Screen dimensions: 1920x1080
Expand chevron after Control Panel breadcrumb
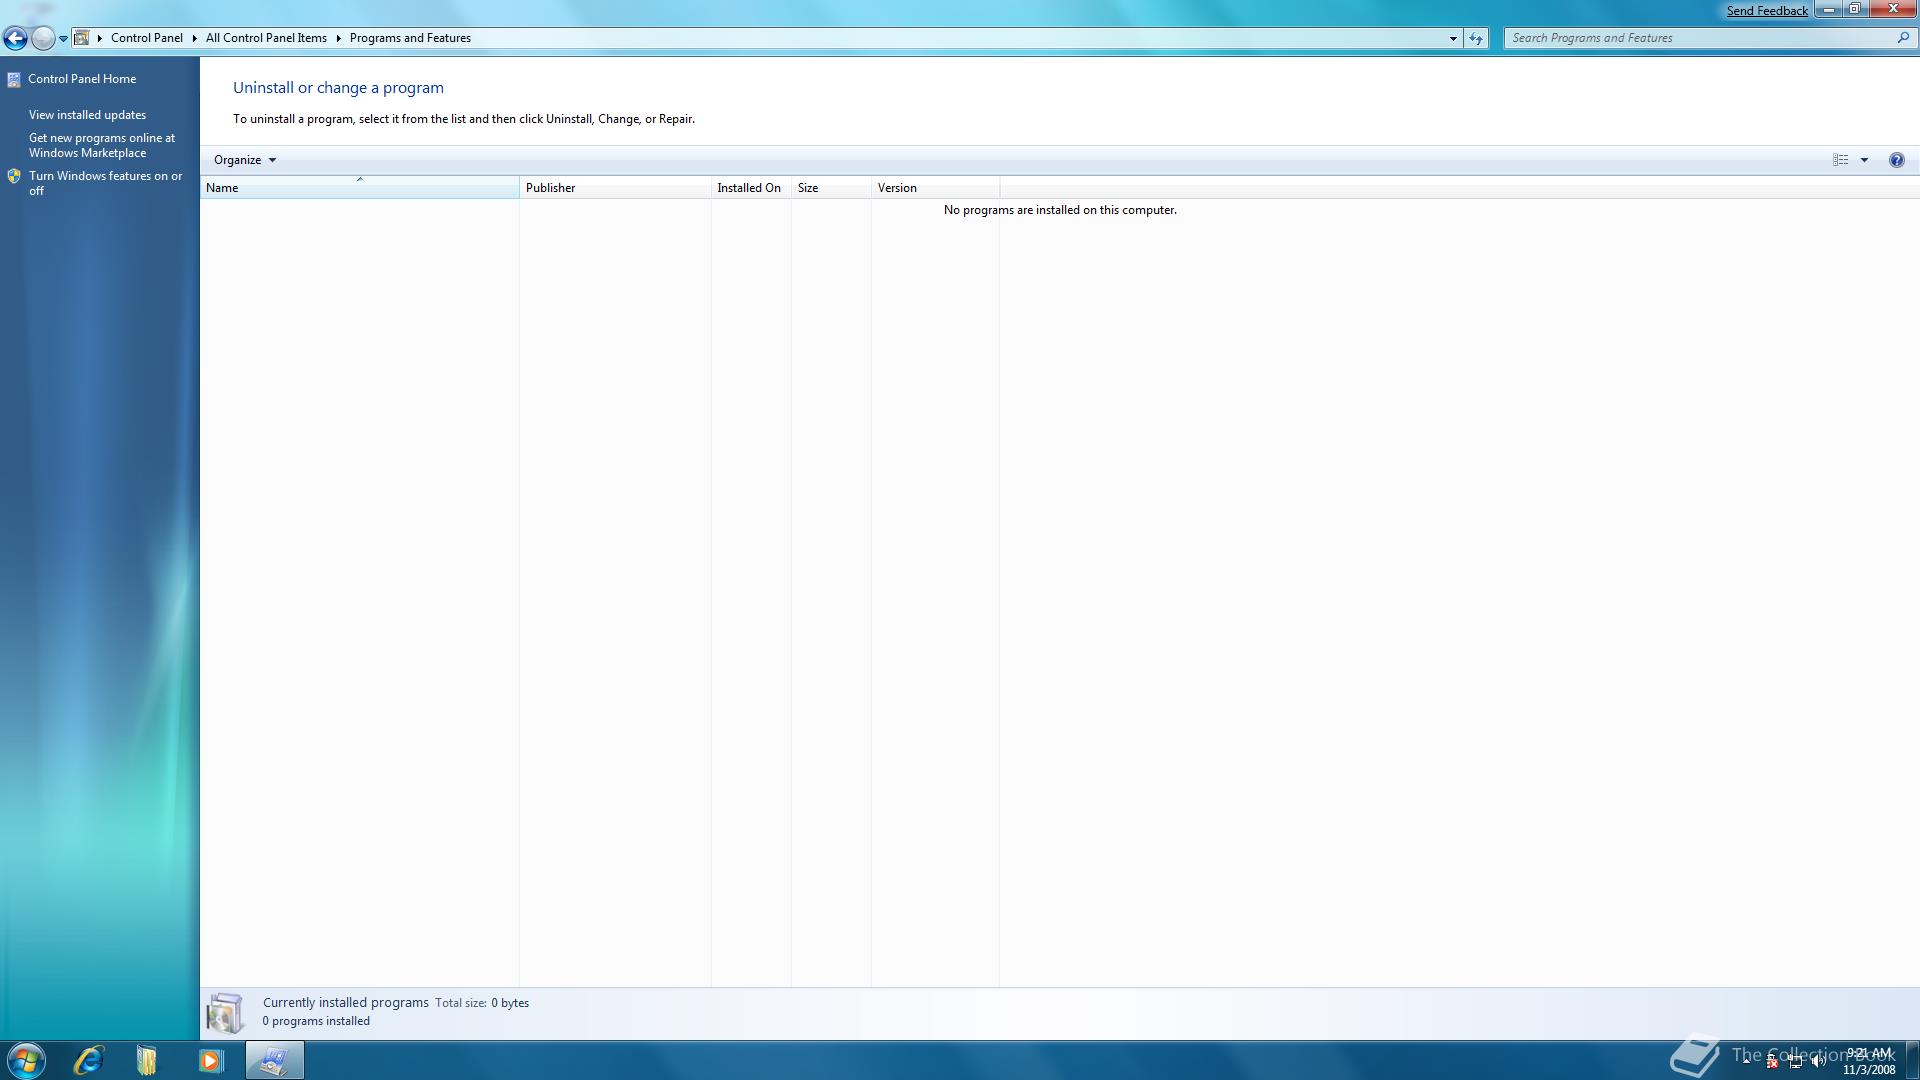[195, 38]
